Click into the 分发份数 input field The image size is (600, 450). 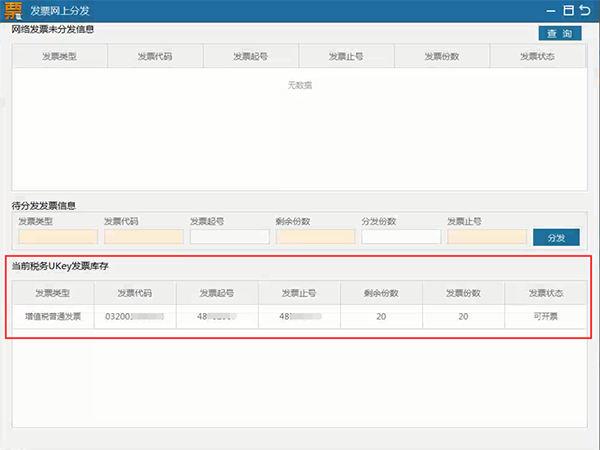(x=401, y=237)
